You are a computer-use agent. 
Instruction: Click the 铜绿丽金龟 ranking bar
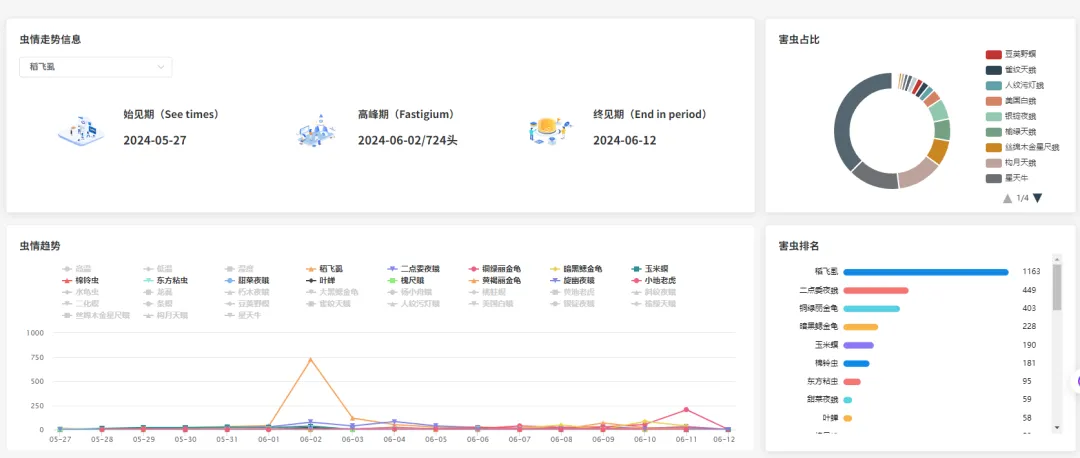[x=871, y=308]
